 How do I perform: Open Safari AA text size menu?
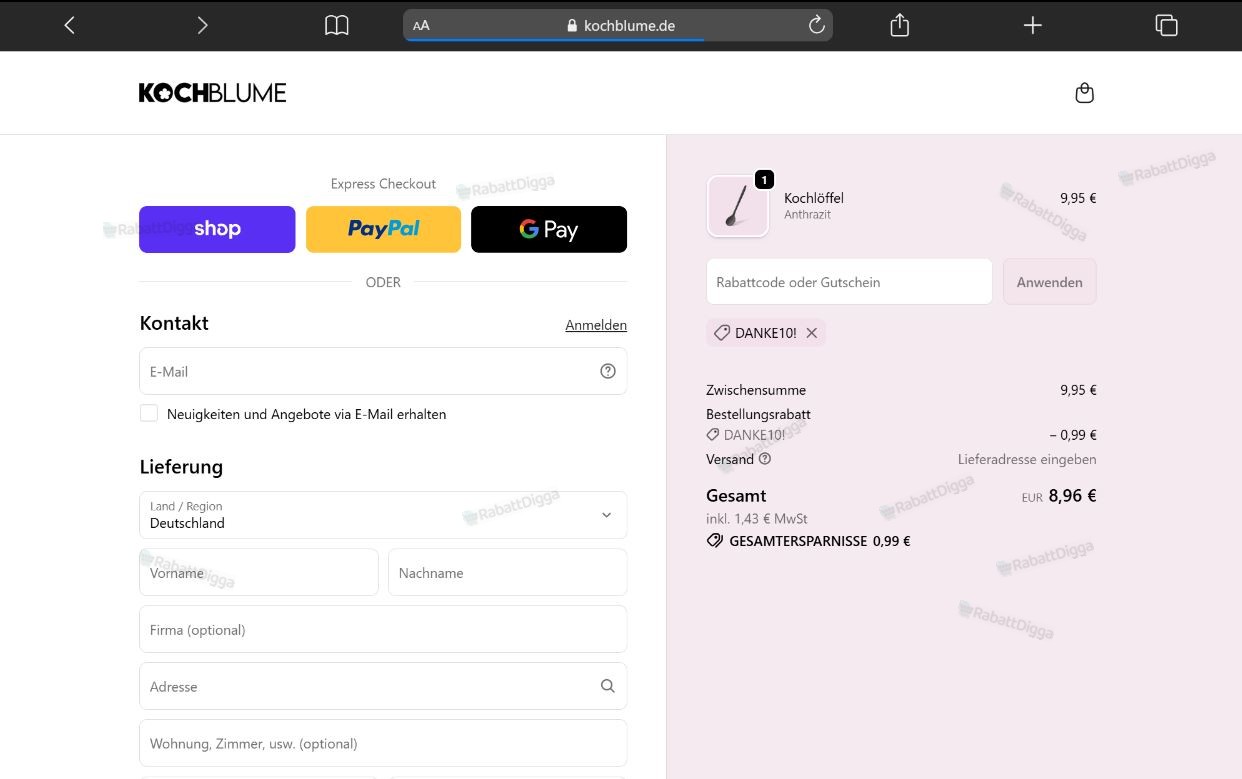point(421,25)
